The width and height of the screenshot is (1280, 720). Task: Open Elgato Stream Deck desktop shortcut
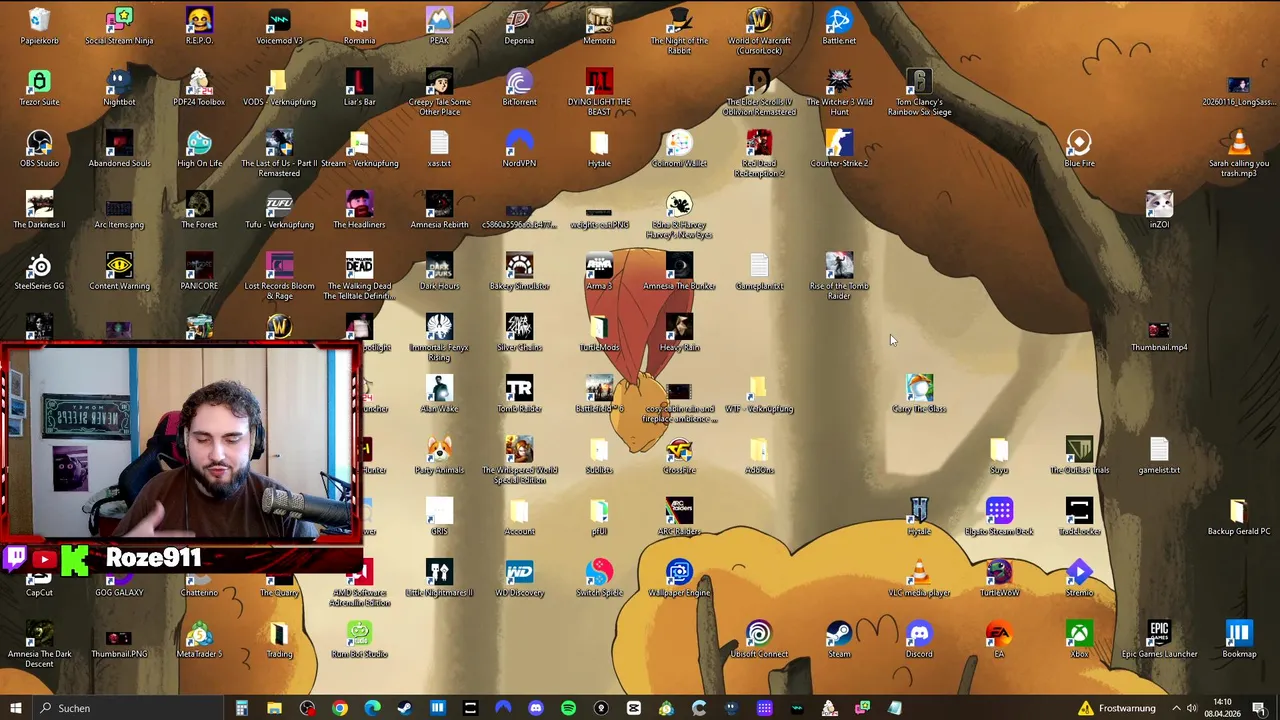click(999, 516)
